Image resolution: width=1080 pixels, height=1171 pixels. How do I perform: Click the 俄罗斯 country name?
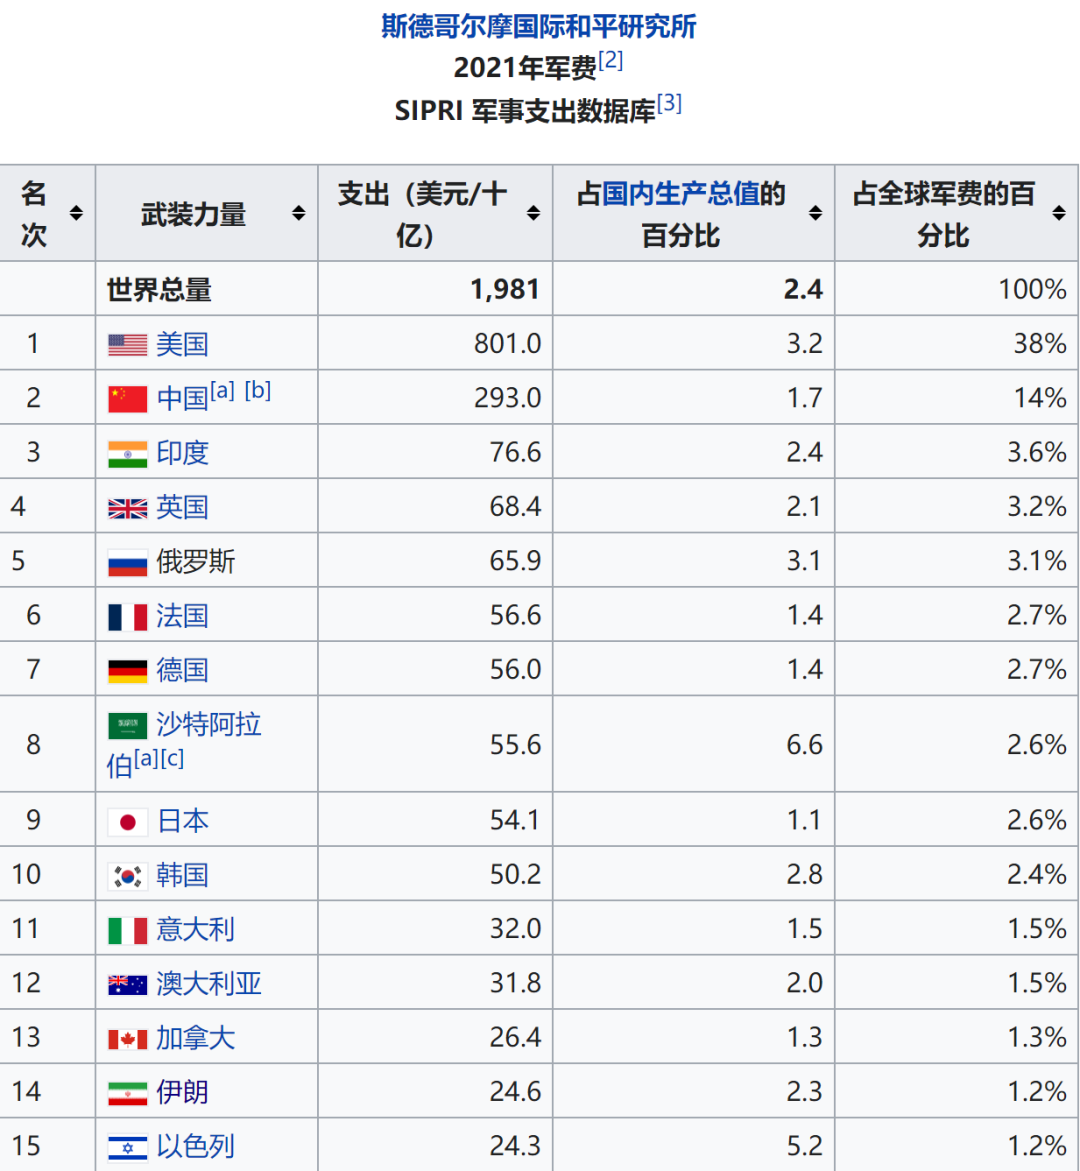(196, 562)
